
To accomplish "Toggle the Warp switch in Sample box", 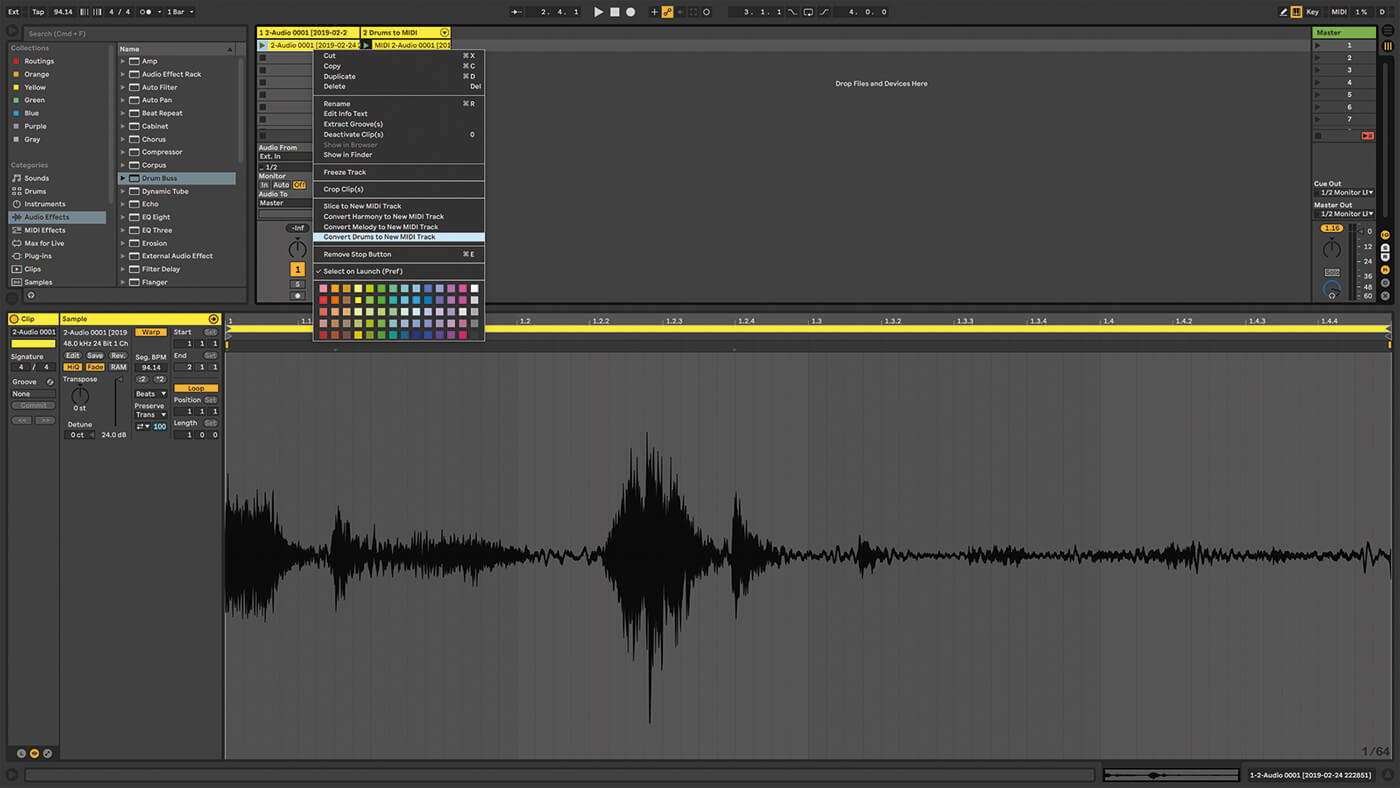I will click(x=150, y=332).
